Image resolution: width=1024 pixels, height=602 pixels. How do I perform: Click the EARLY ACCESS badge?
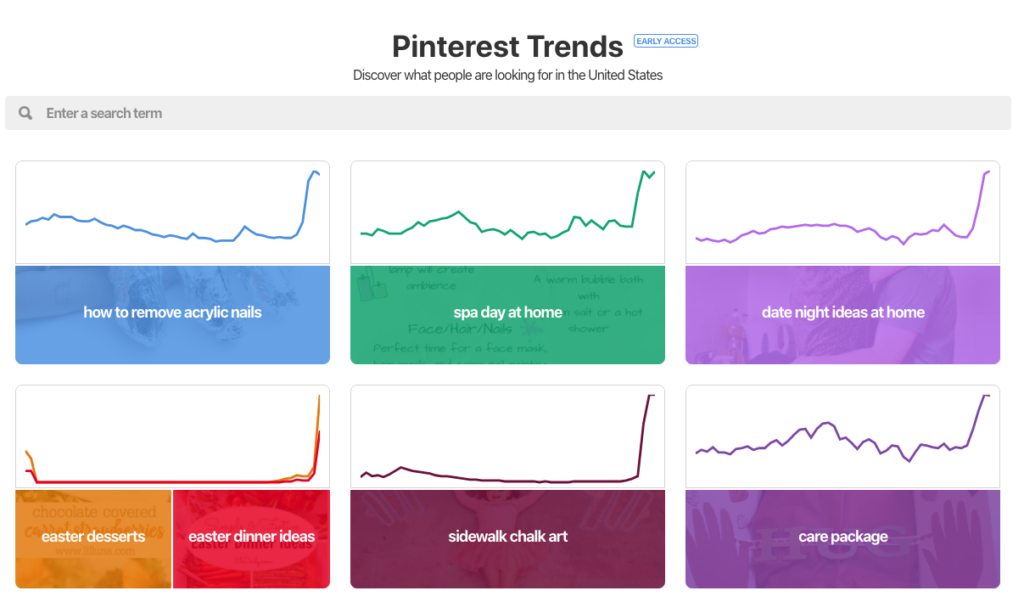point(666,41)
